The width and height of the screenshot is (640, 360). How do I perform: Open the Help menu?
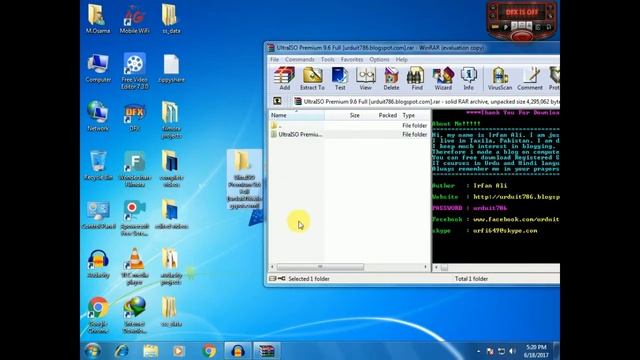(402, 60)
